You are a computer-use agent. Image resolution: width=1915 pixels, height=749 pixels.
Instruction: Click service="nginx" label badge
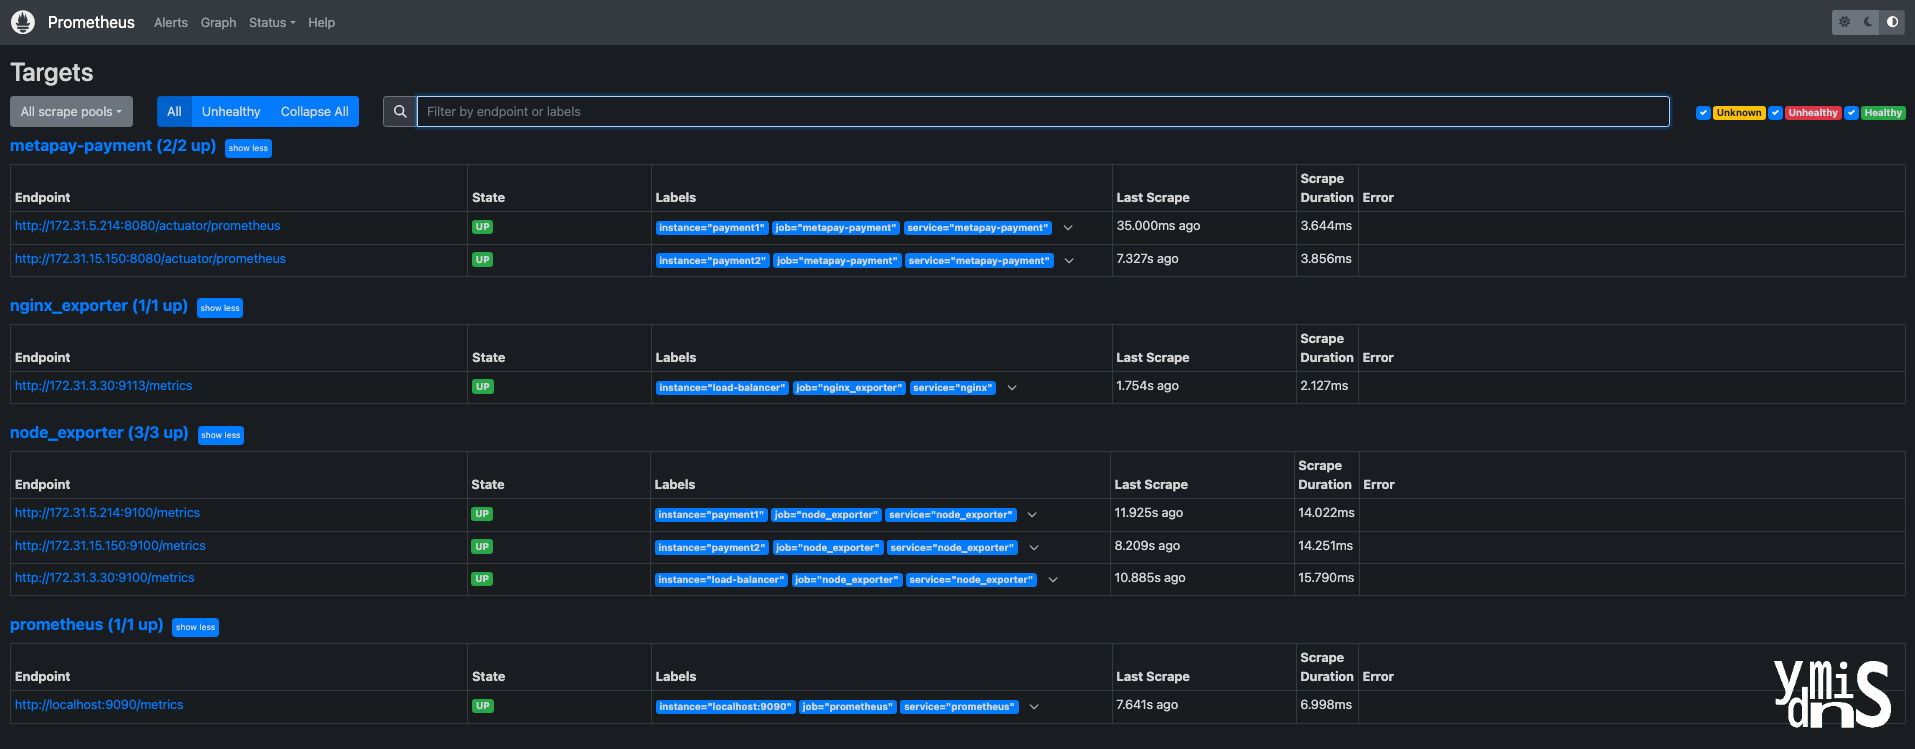[x=953, y=388]
